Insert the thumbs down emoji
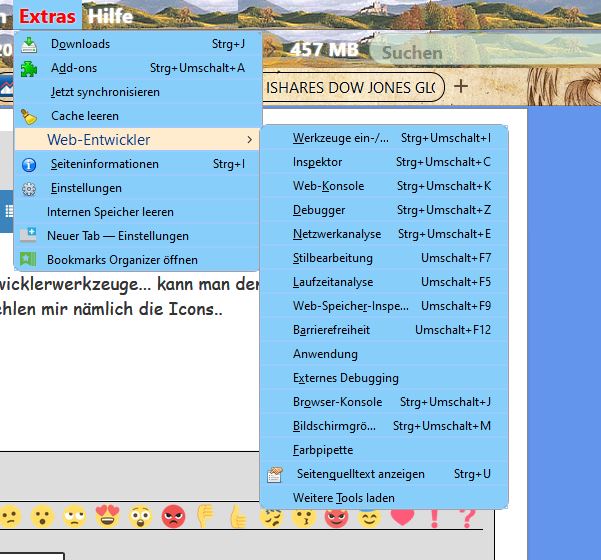Screen dimensions: 601x560 (x=205, y=516)
